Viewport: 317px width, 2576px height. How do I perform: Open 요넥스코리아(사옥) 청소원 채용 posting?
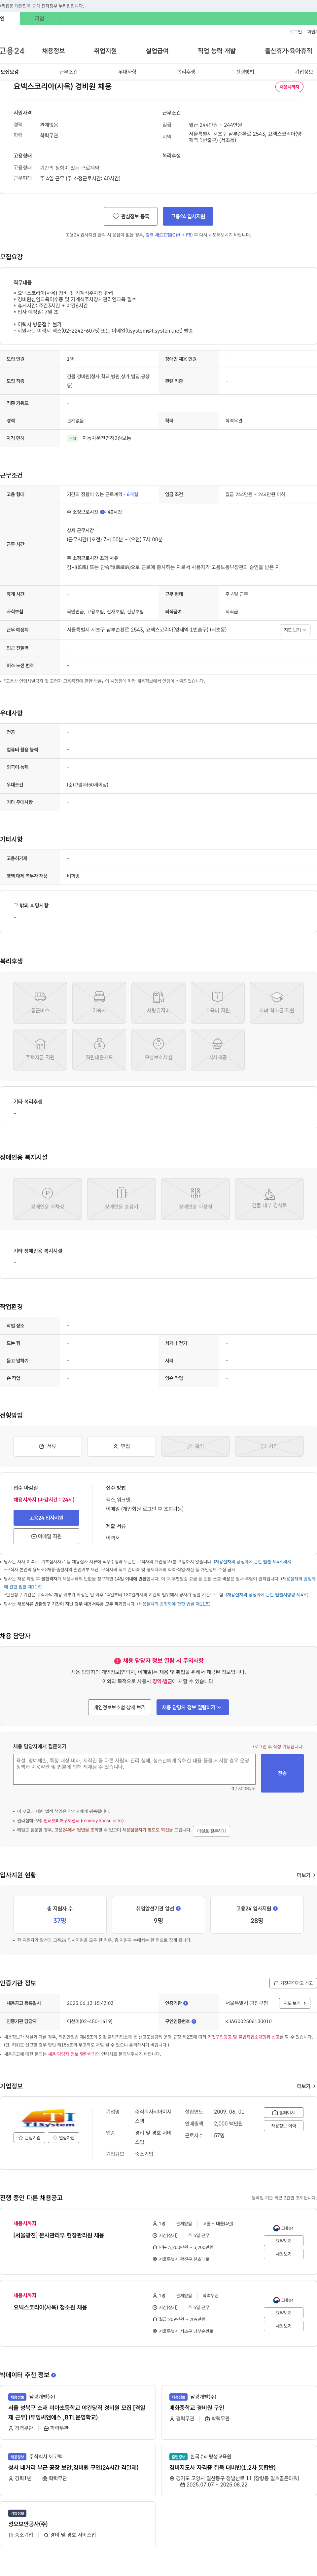50,2307
